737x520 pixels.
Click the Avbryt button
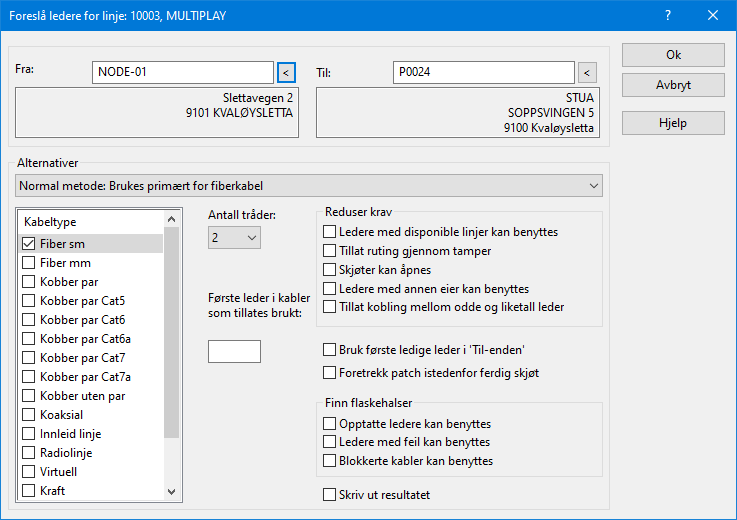(673, 85)
